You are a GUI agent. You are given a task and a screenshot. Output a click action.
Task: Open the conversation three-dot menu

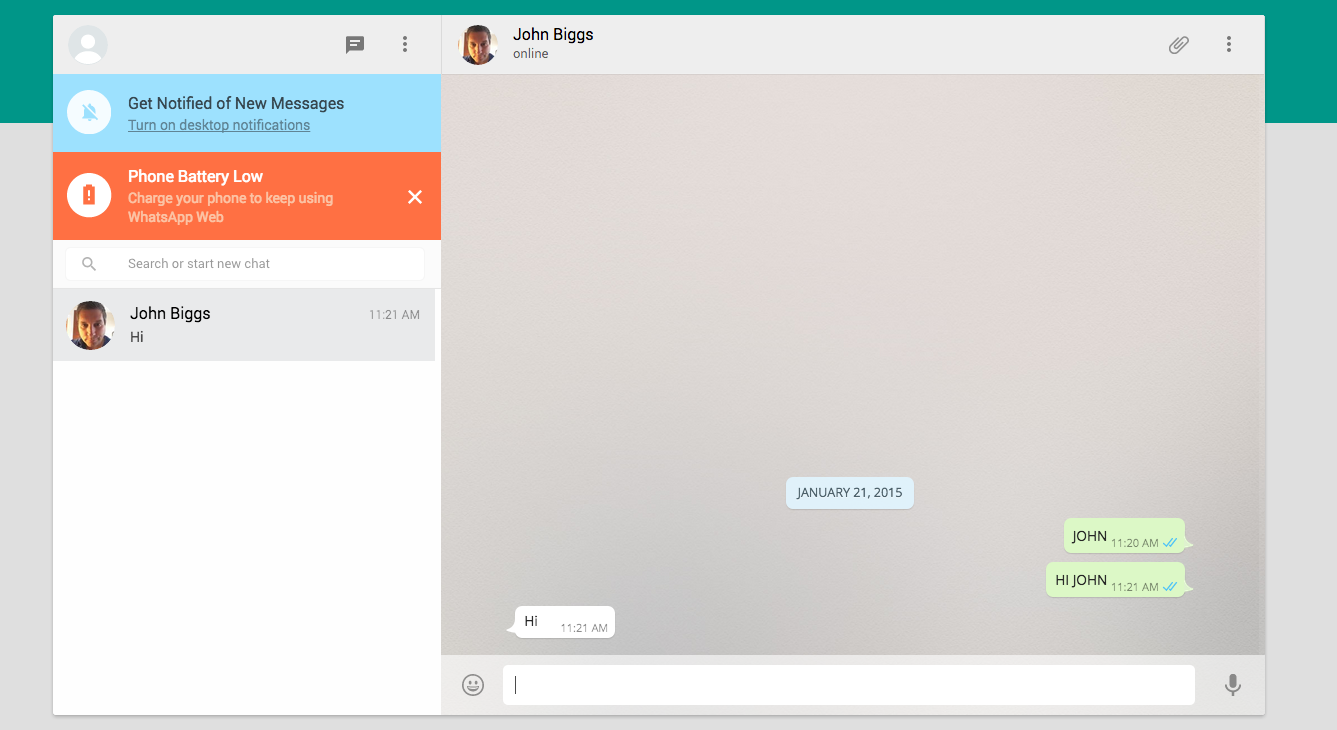pos(1228,44)
